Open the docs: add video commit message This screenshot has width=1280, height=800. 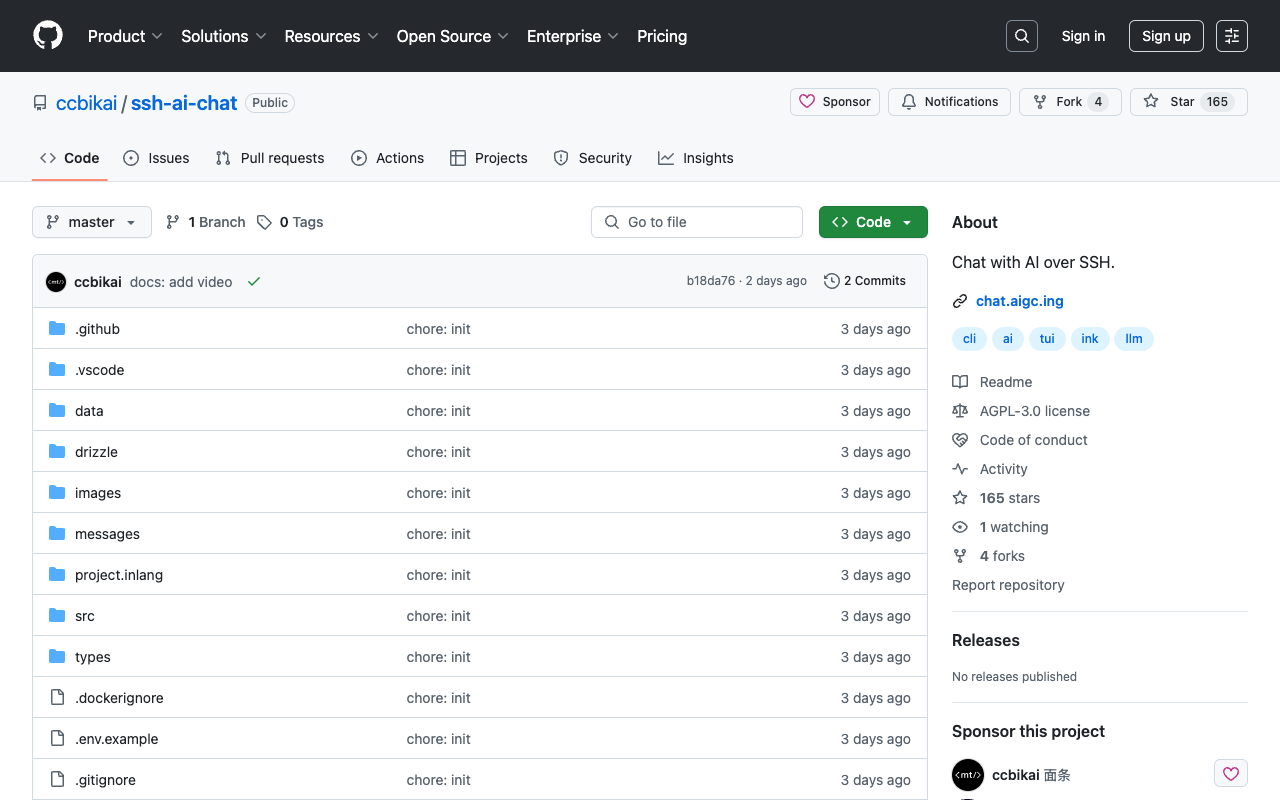181,282
